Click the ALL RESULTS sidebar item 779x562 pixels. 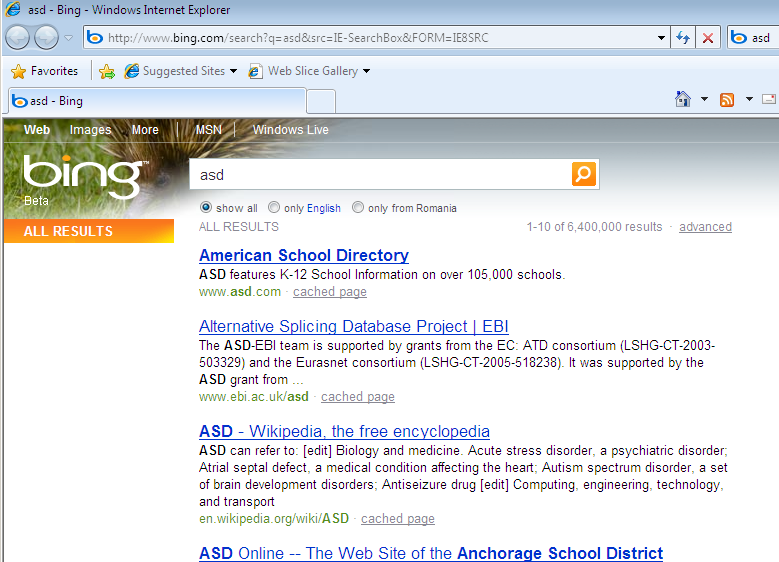point(89,231)
